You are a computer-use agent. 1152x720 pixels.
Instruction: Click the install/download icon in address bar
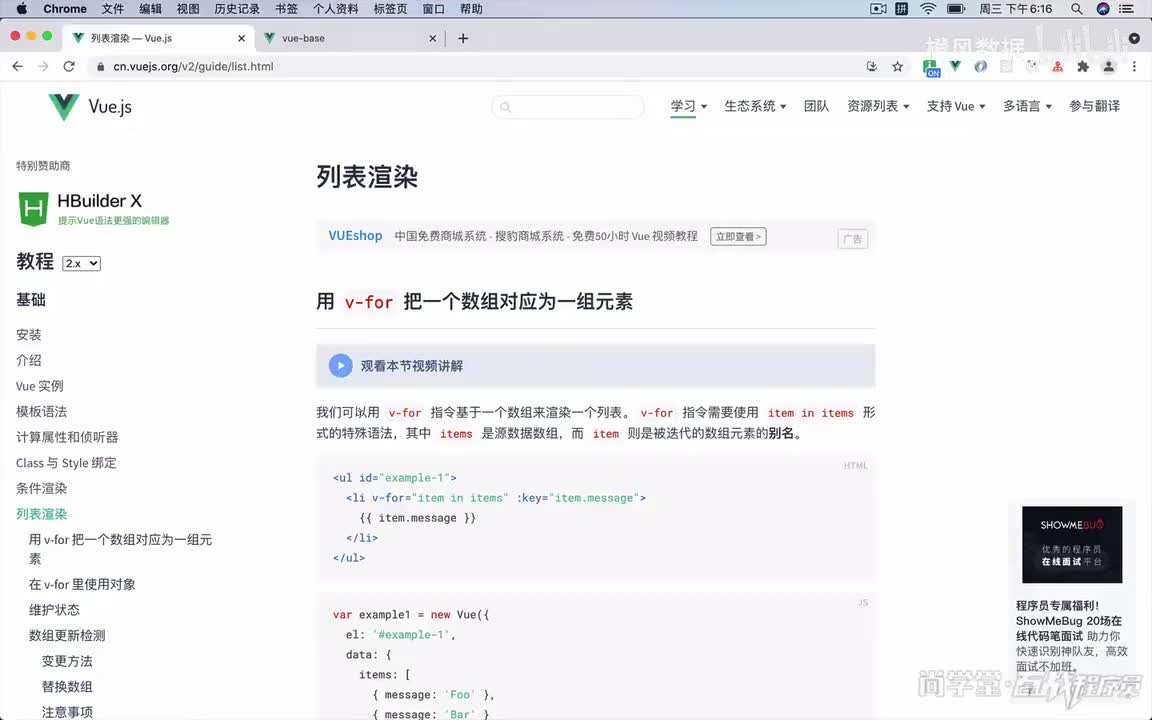point(871,66)
